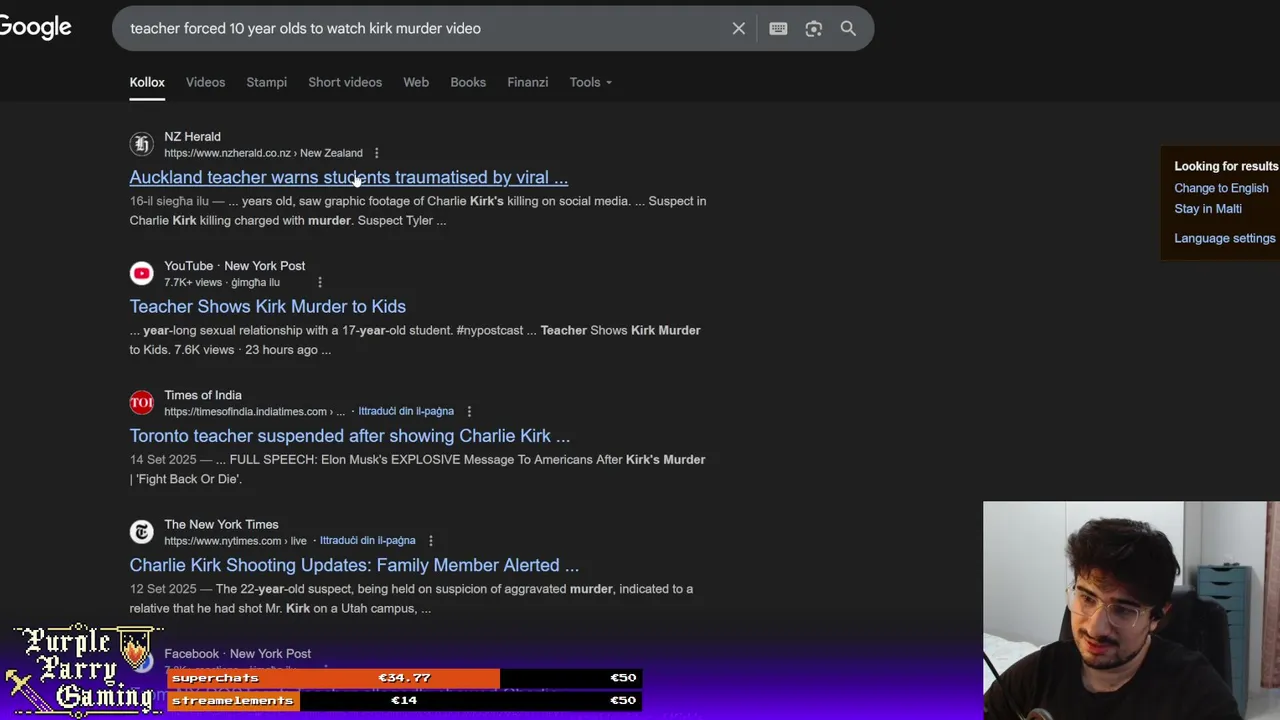The image size is (1280, 720).
Task: Open the Finanzi tab
Action: coord(527,82)
